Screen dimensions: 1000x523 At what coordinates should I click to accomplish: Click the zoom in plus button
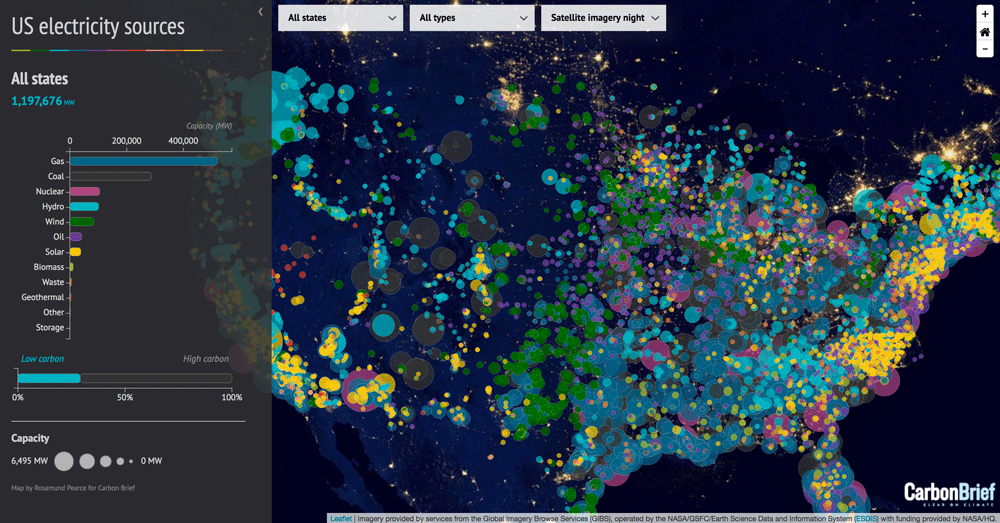985,15
